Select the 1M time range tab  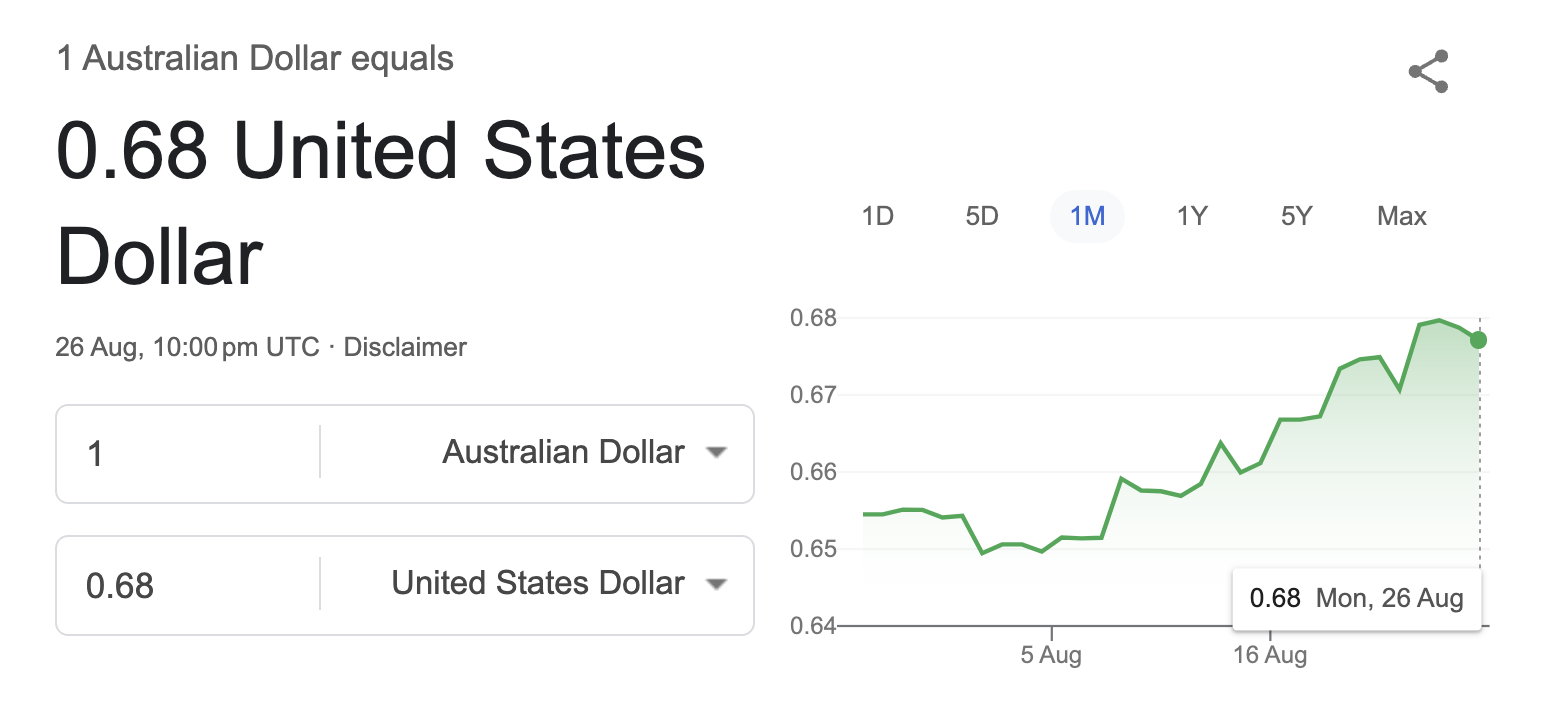[x=1087, y=216]
